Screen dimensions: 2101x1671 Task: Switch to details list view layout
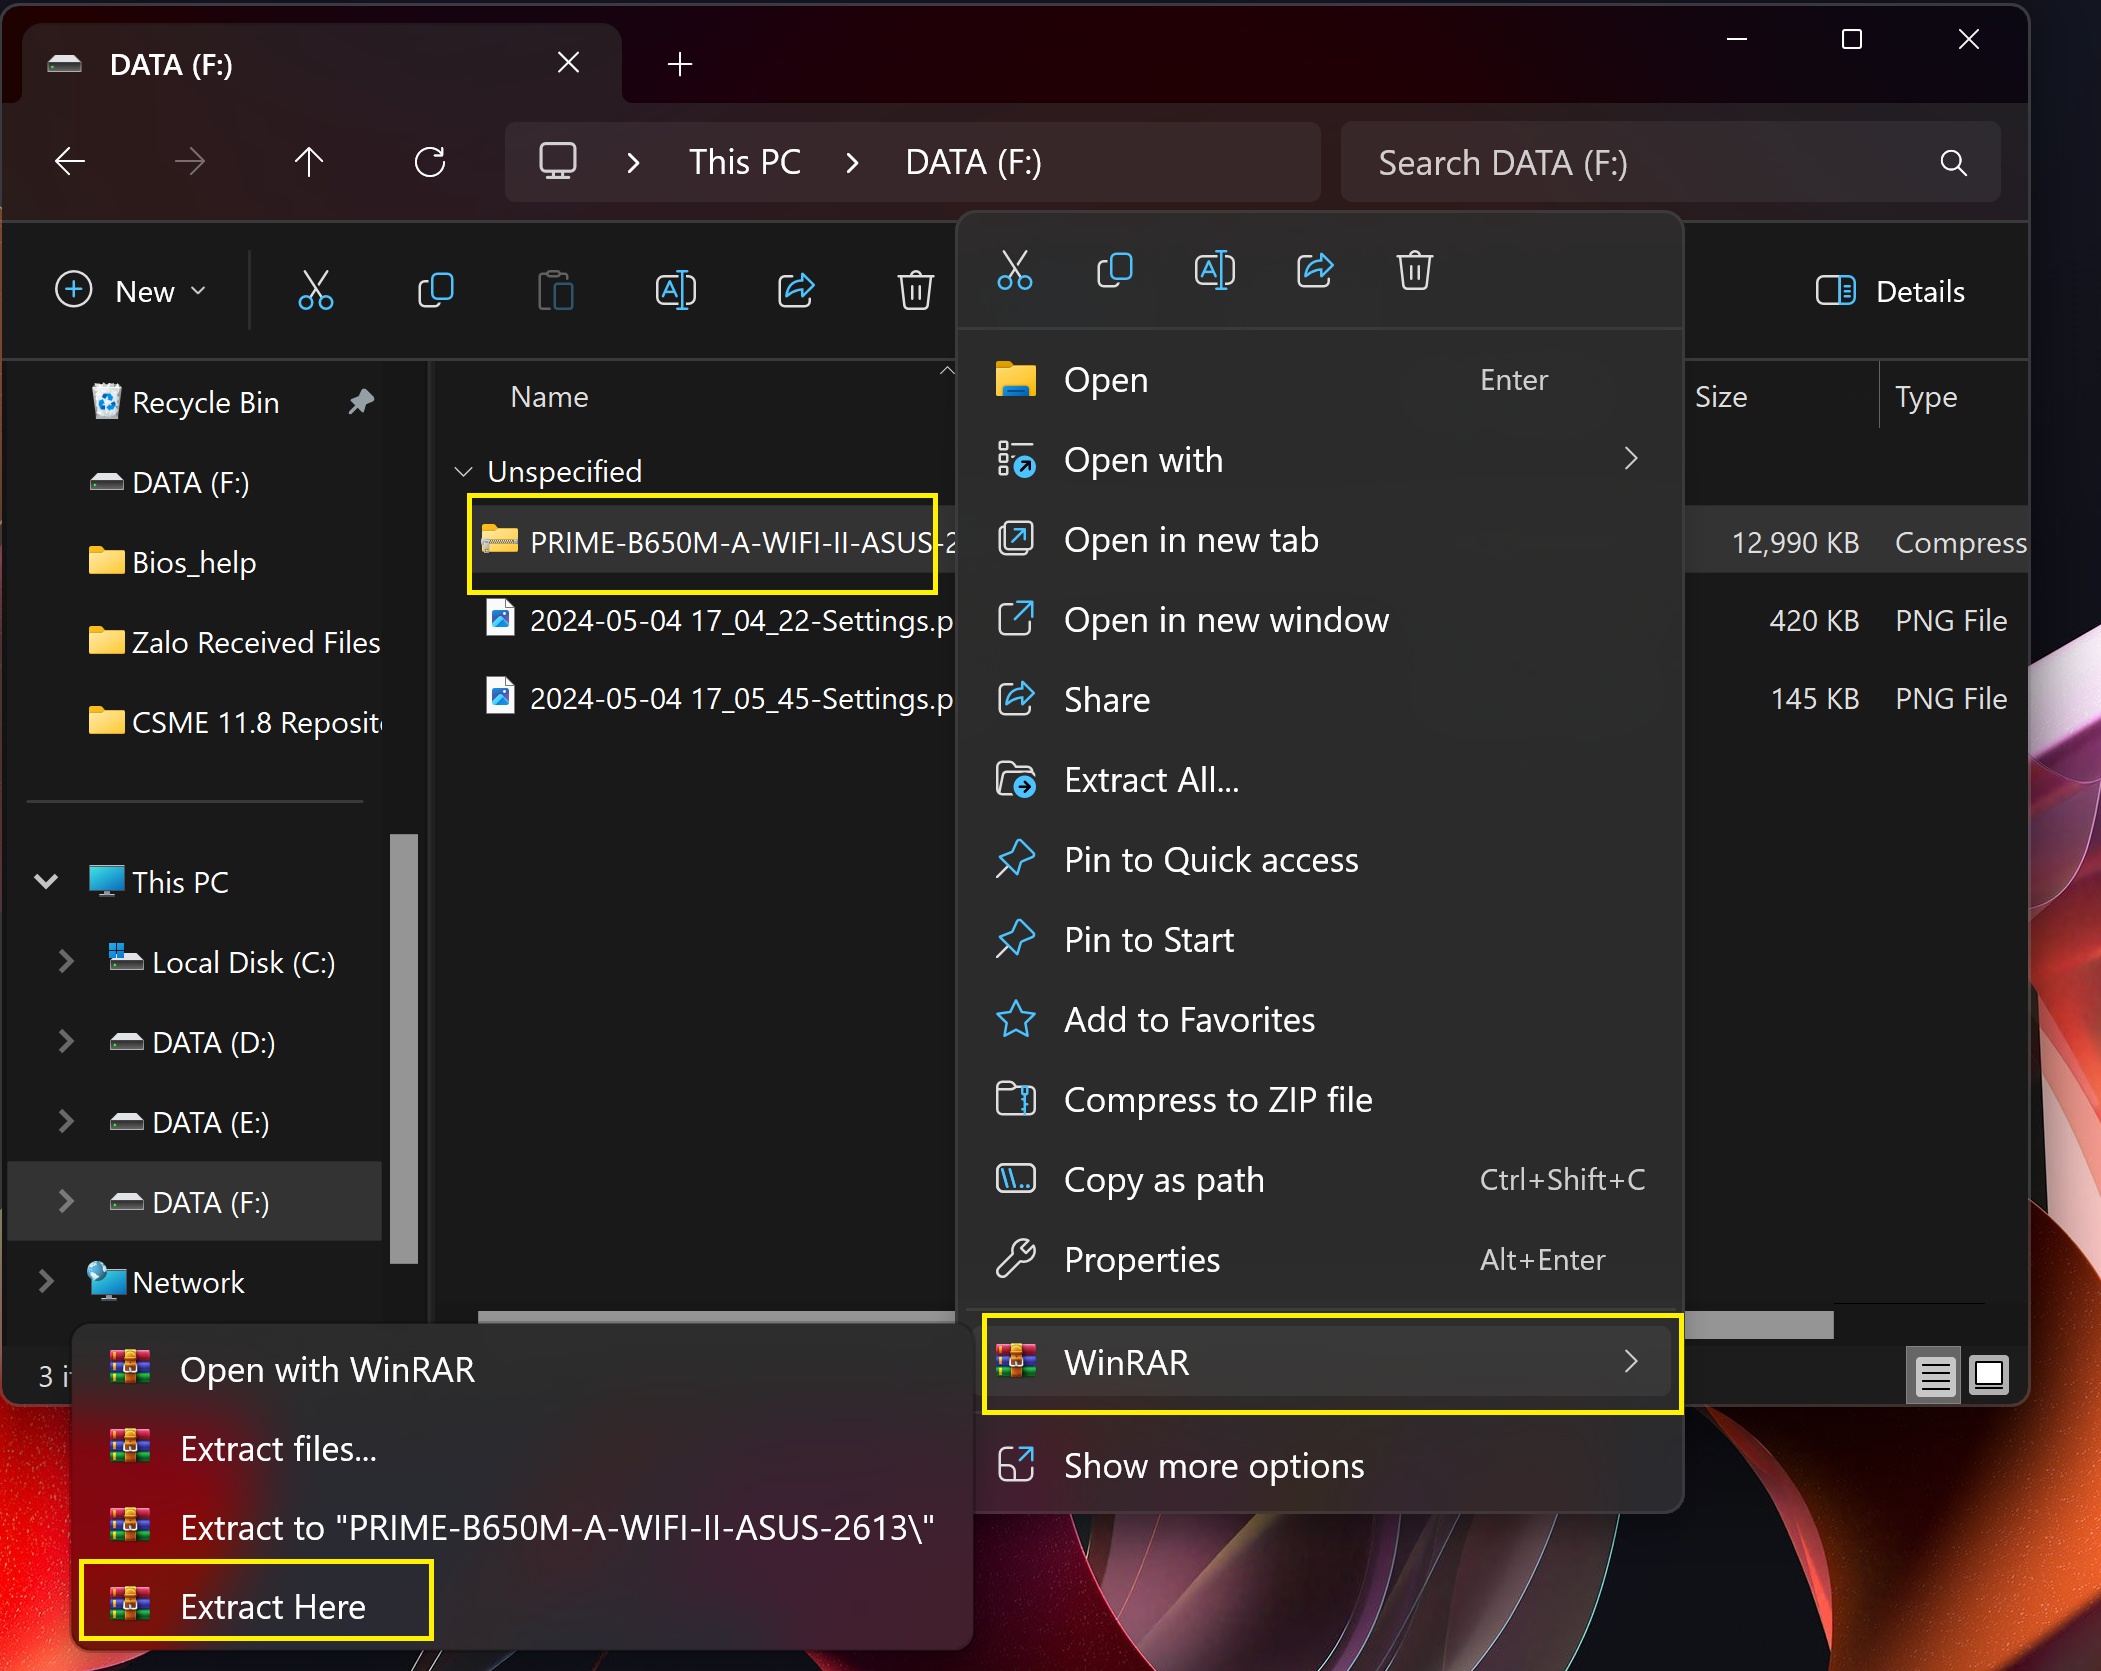point(1934,1376)
